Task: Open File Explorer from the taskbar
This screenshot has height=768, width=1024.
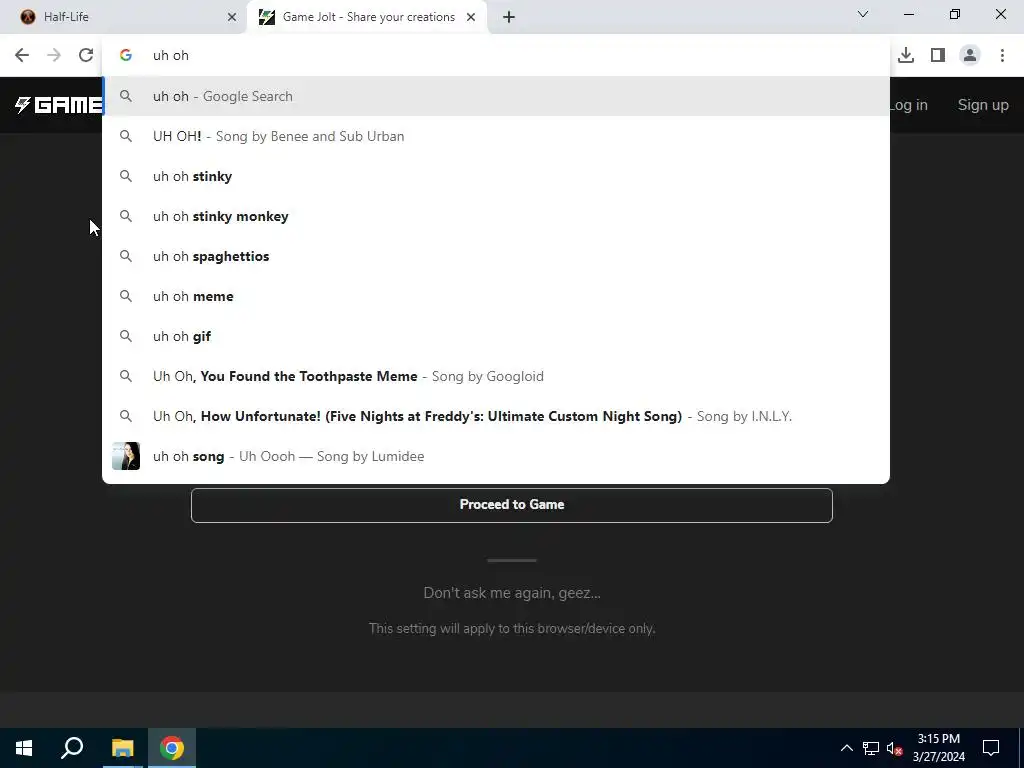Action: [122, 748]
